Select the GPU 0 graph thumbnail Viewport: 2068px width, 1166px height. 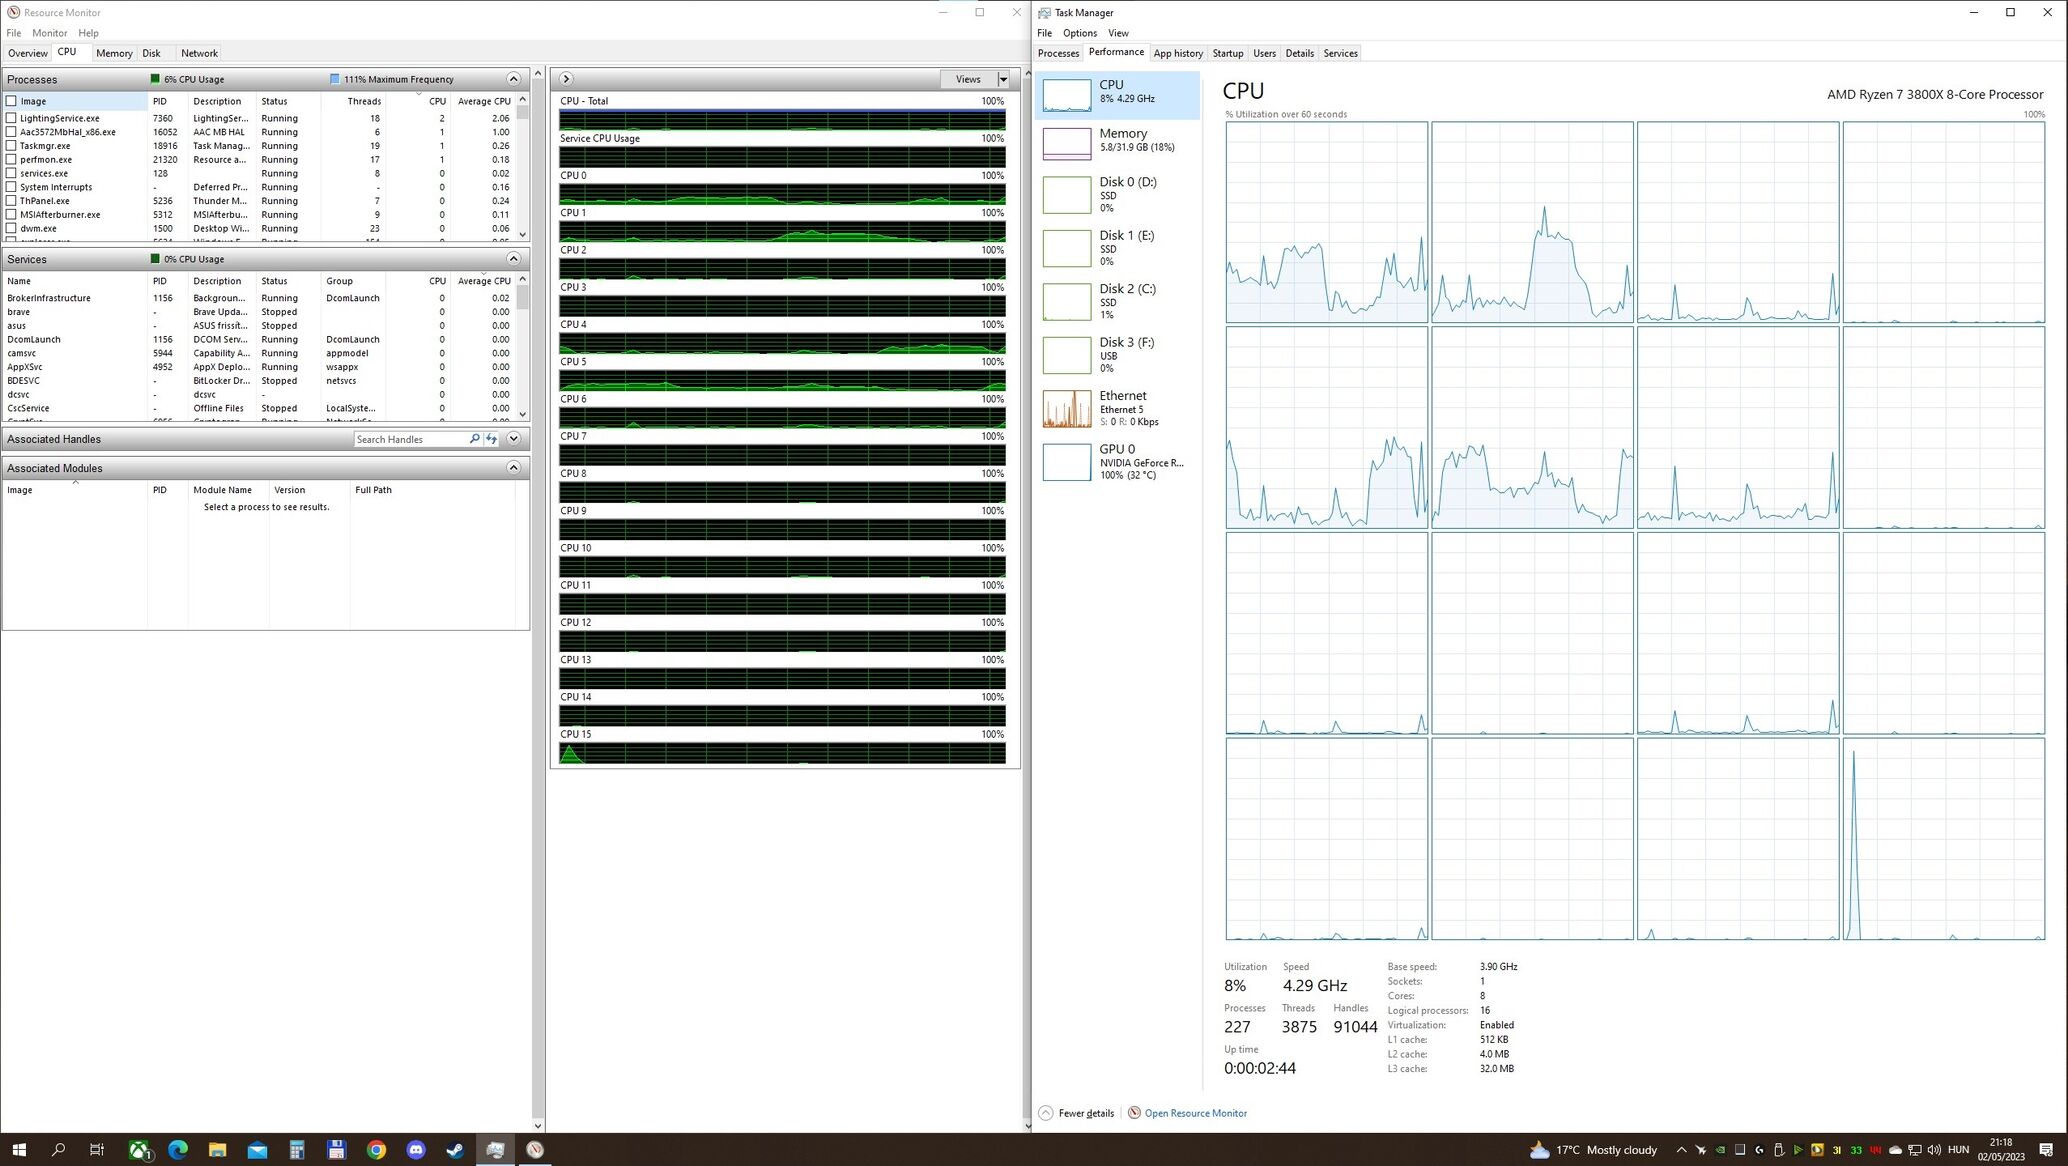click(1066, 462)
